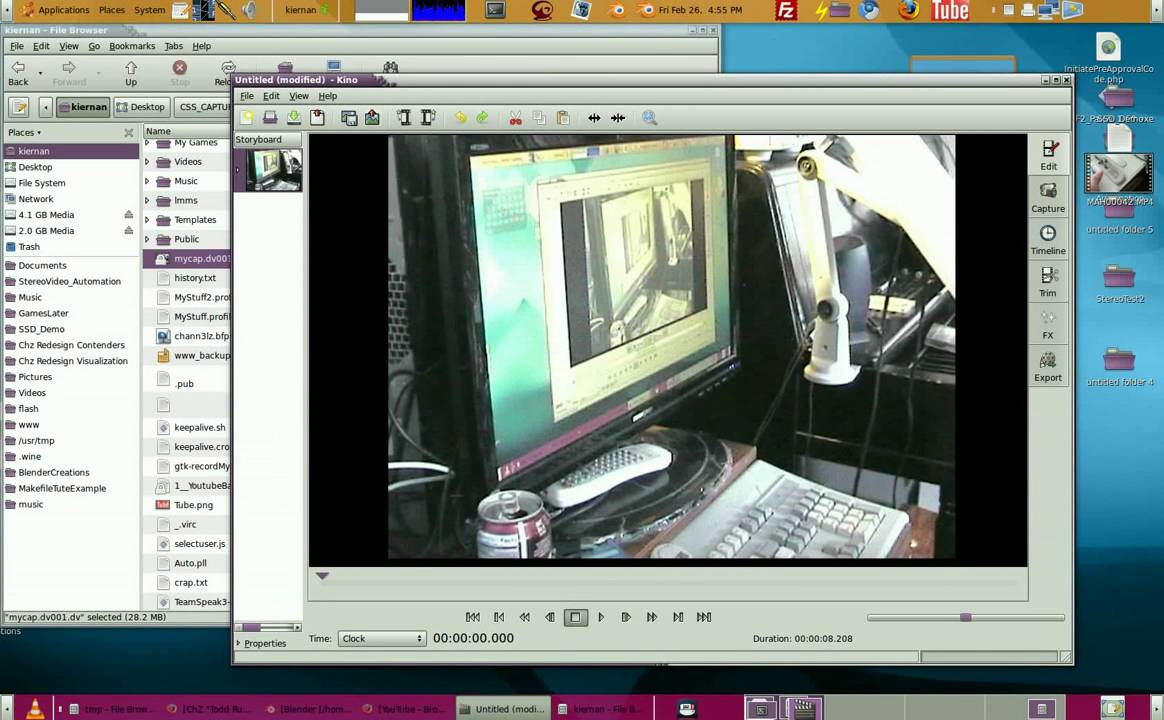Click the Paste clipboard icon in Kino toolbar
Viewport: 1164px width, 720px height.
563,117
